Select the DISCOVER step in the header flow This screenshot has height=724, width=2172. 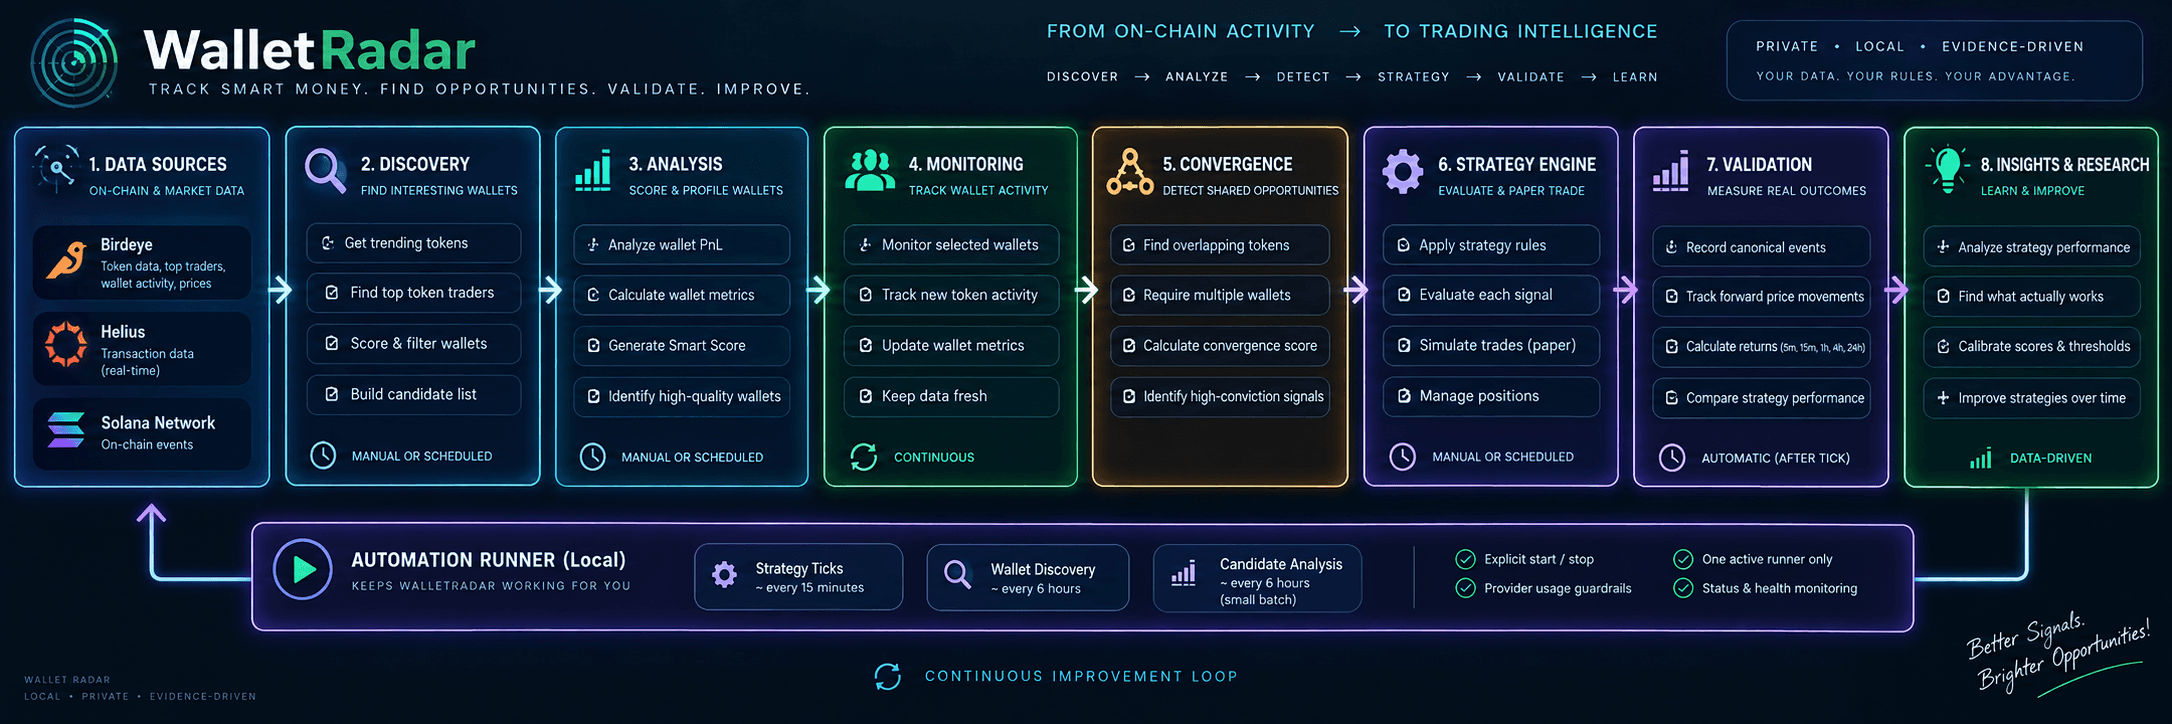click(1083, 77)
